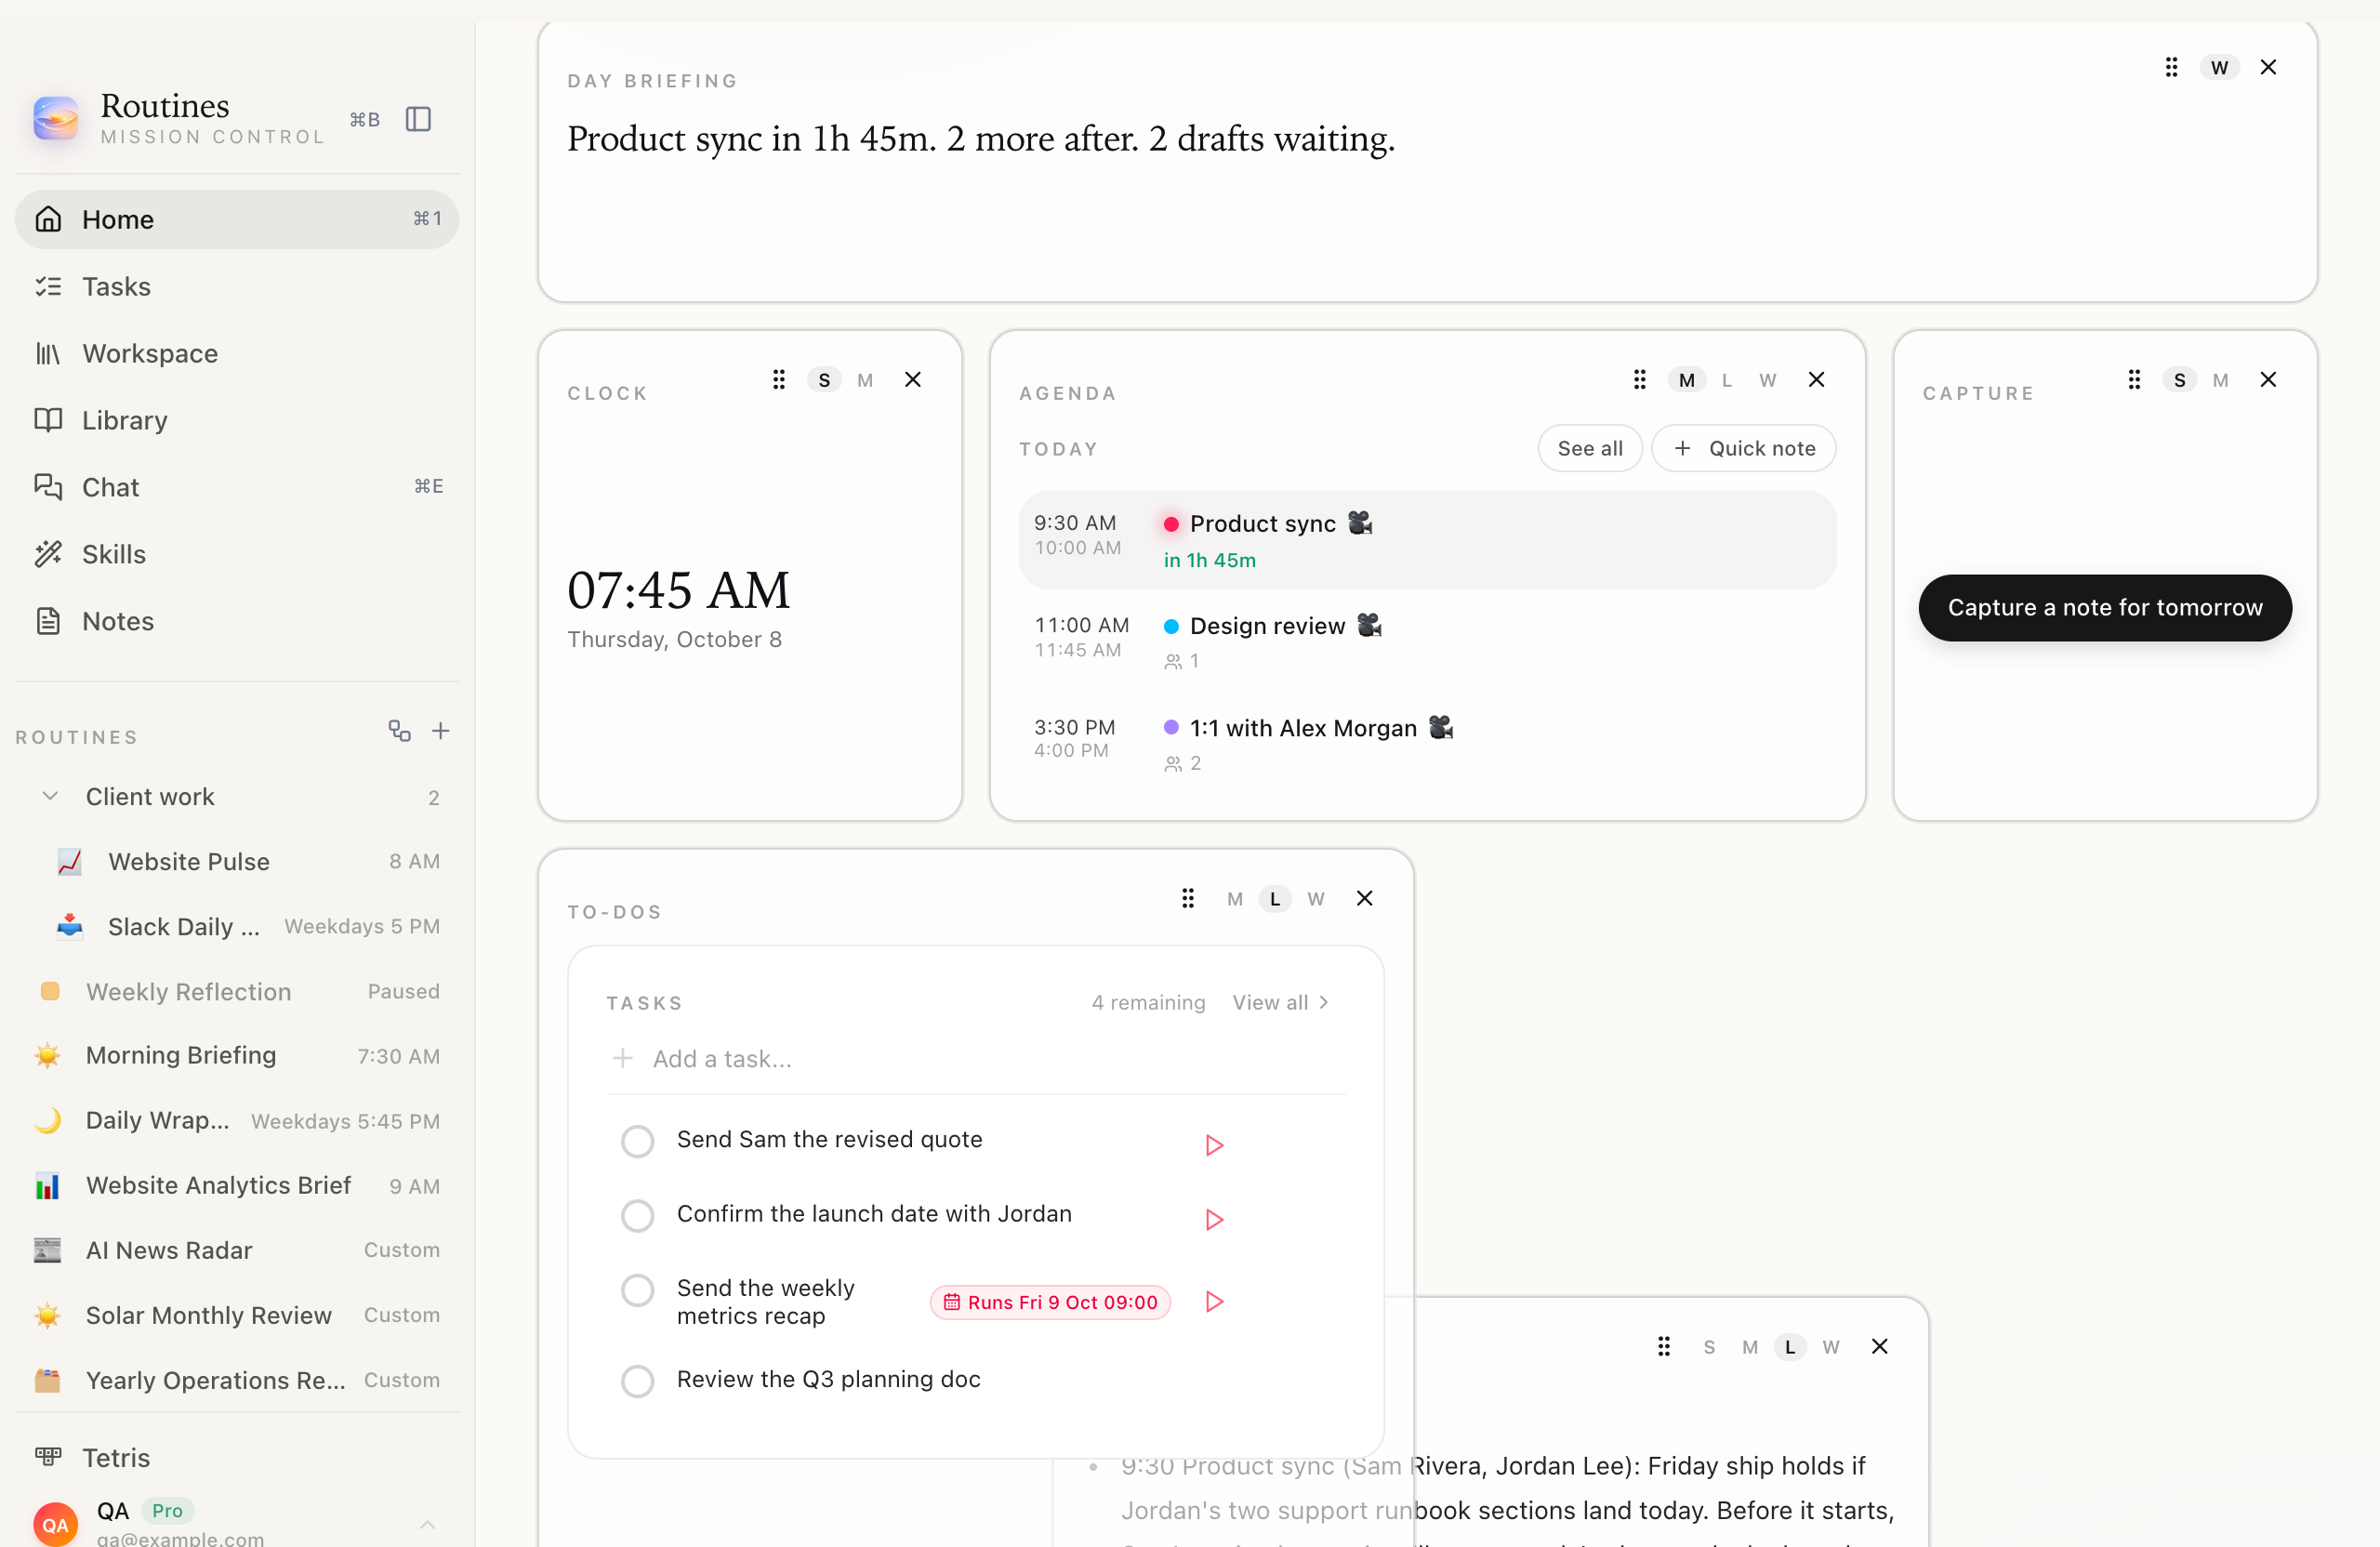Image resolution: width=2380 pixels, height=1547 pixels.
Task: Set Capture widget to size M
Action: tap(2220, 380)
